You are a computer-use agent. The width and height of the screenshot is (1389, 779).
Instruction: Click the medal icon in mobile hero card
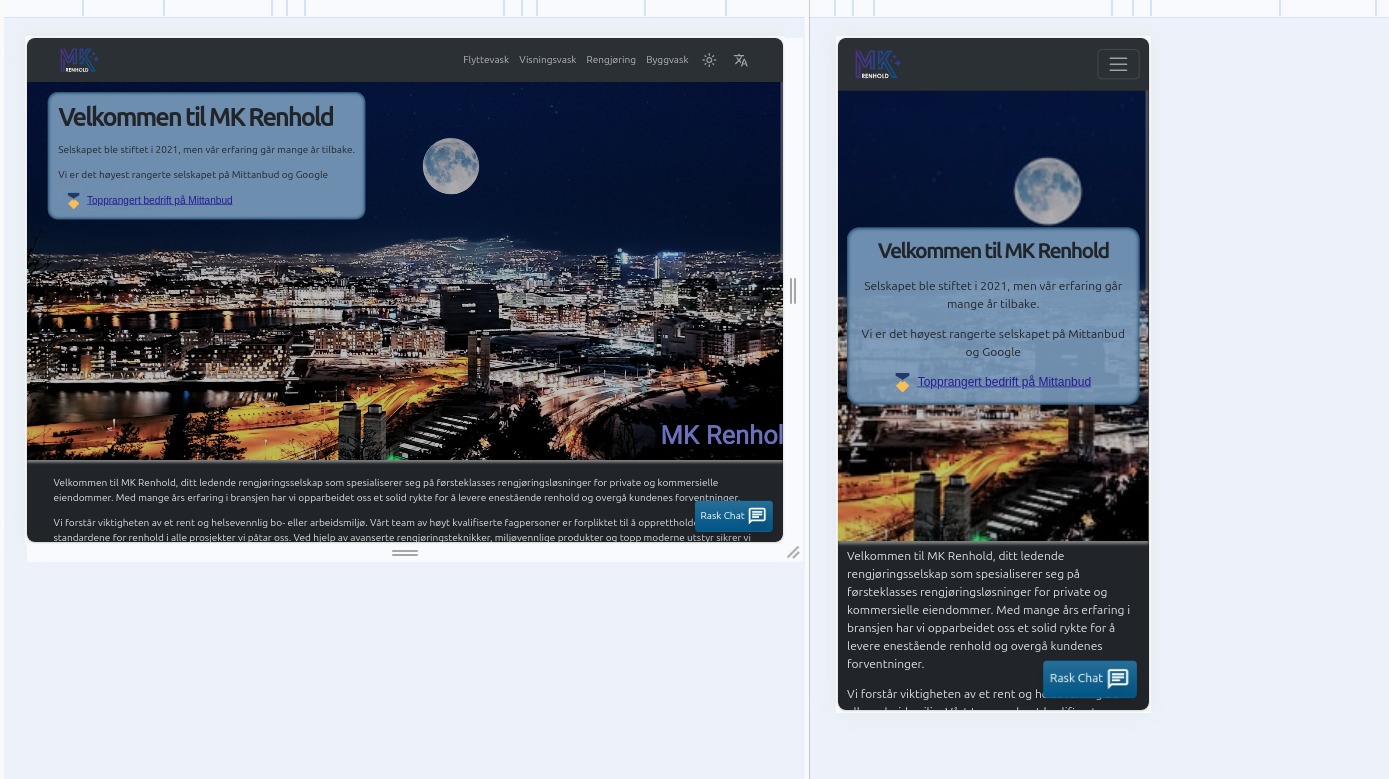point(902,382)
